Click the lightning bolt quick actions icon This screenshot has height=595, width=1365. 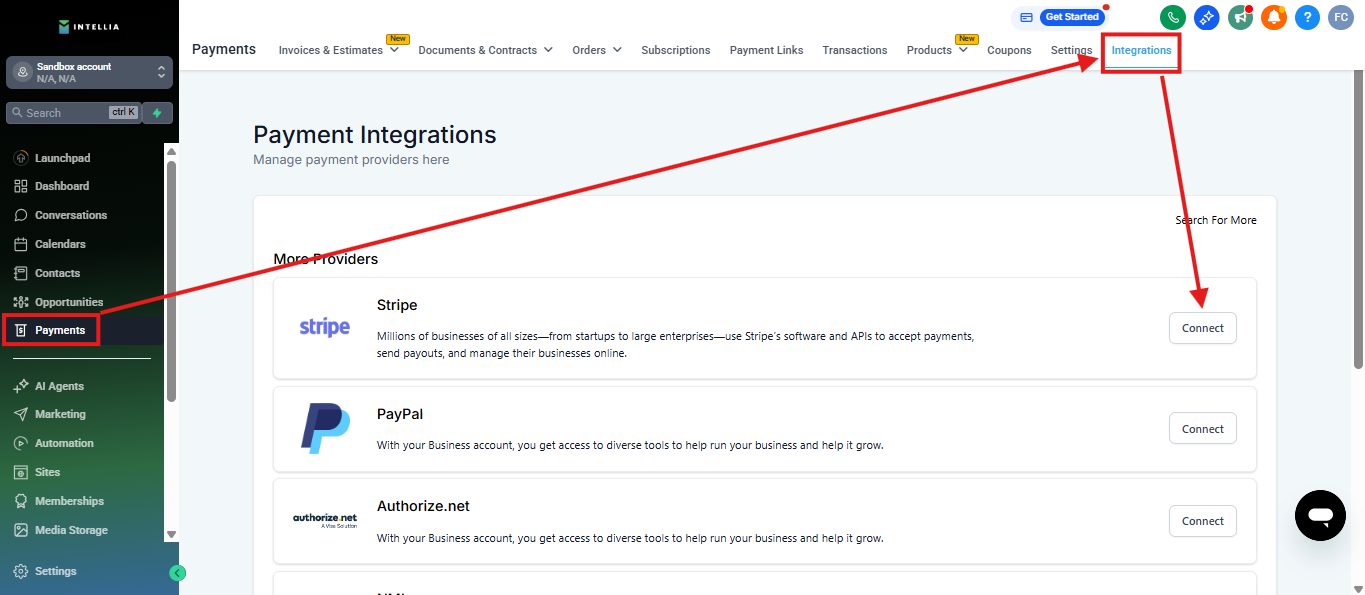[157, 113]
